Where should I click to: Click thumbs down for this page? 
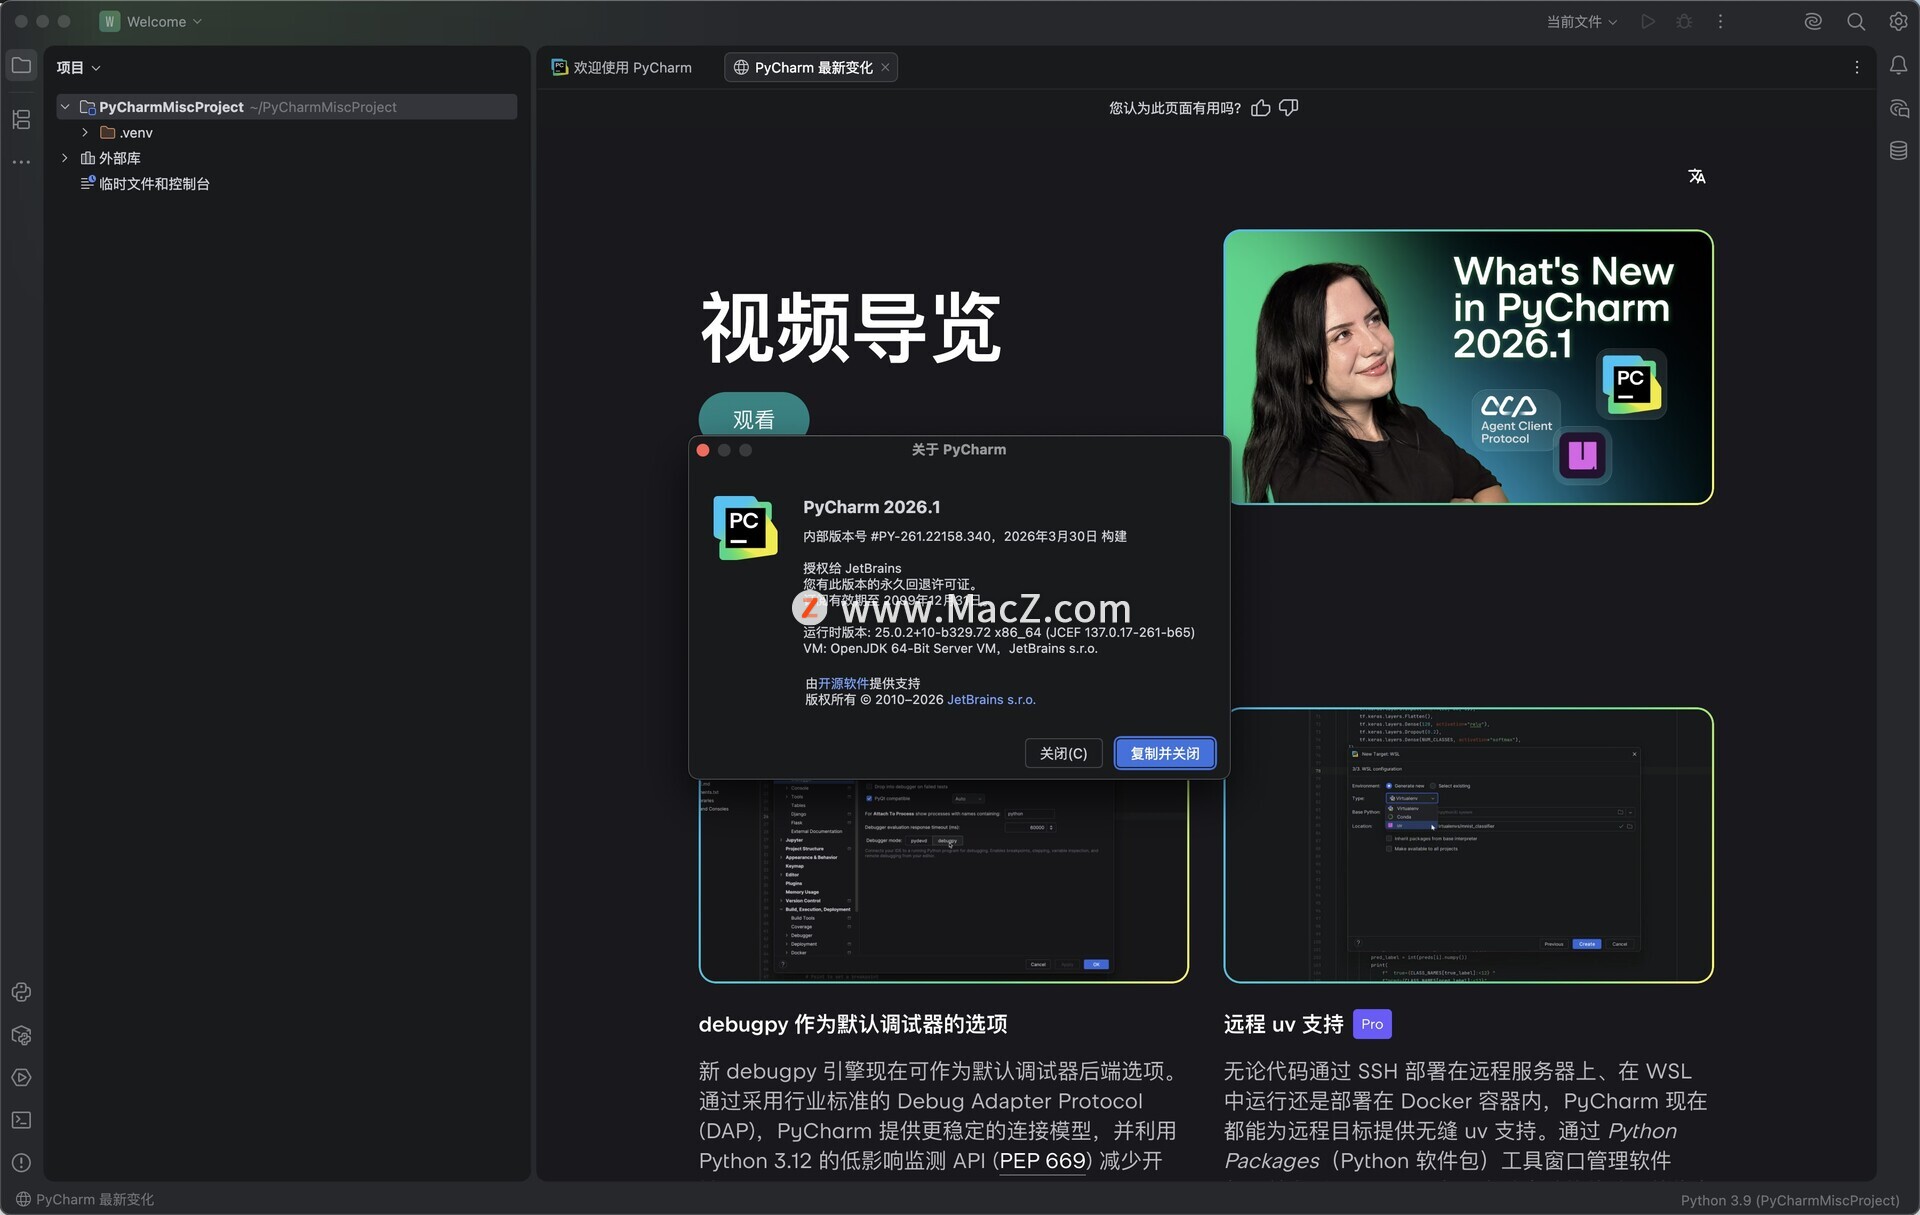(x=1289, y=108)
